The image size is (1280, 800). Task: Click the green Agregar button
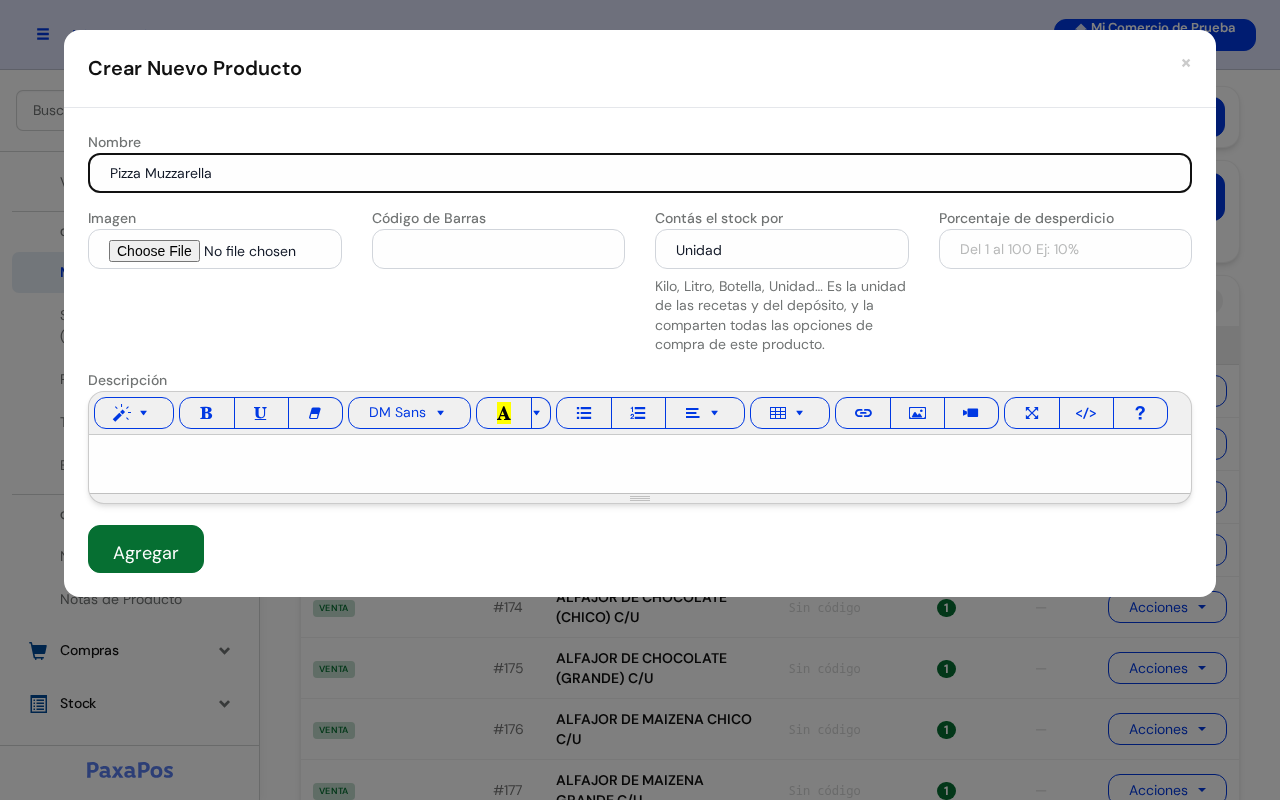146,549
